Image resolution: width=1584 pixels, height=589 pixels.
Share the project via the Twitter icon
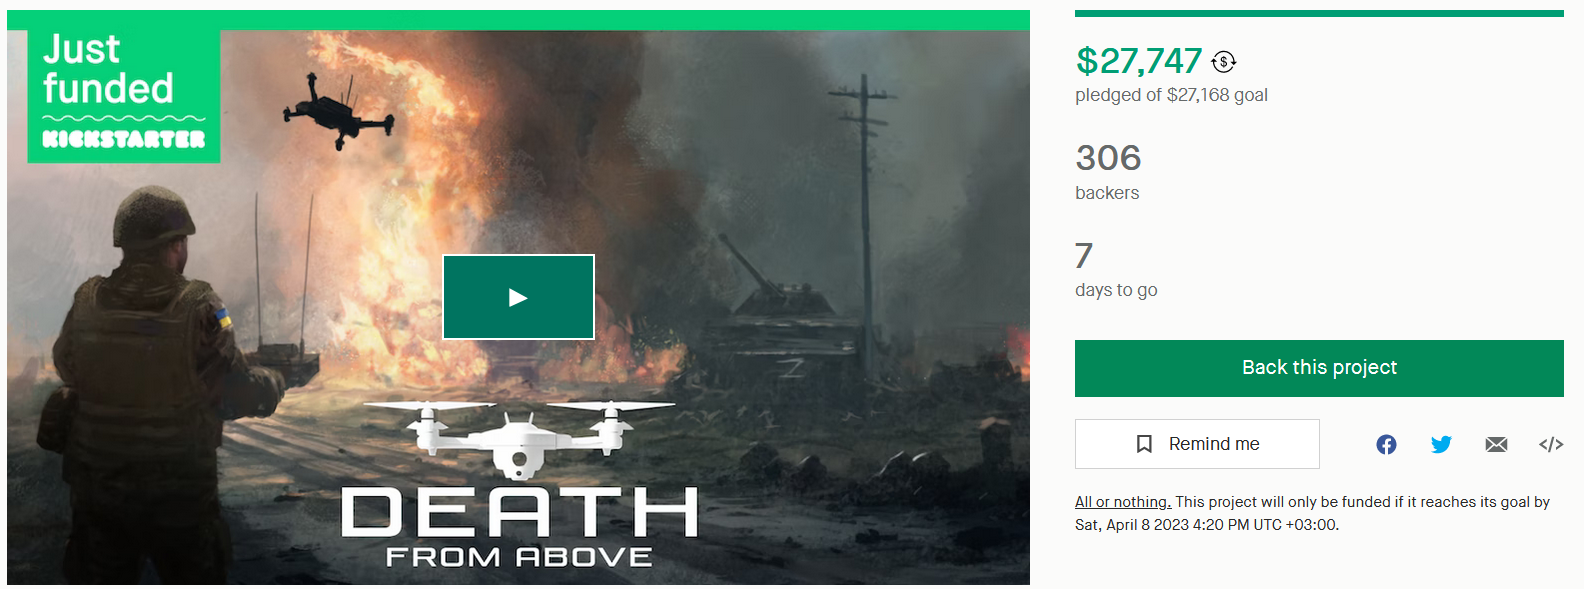(x=1441, y=444)
